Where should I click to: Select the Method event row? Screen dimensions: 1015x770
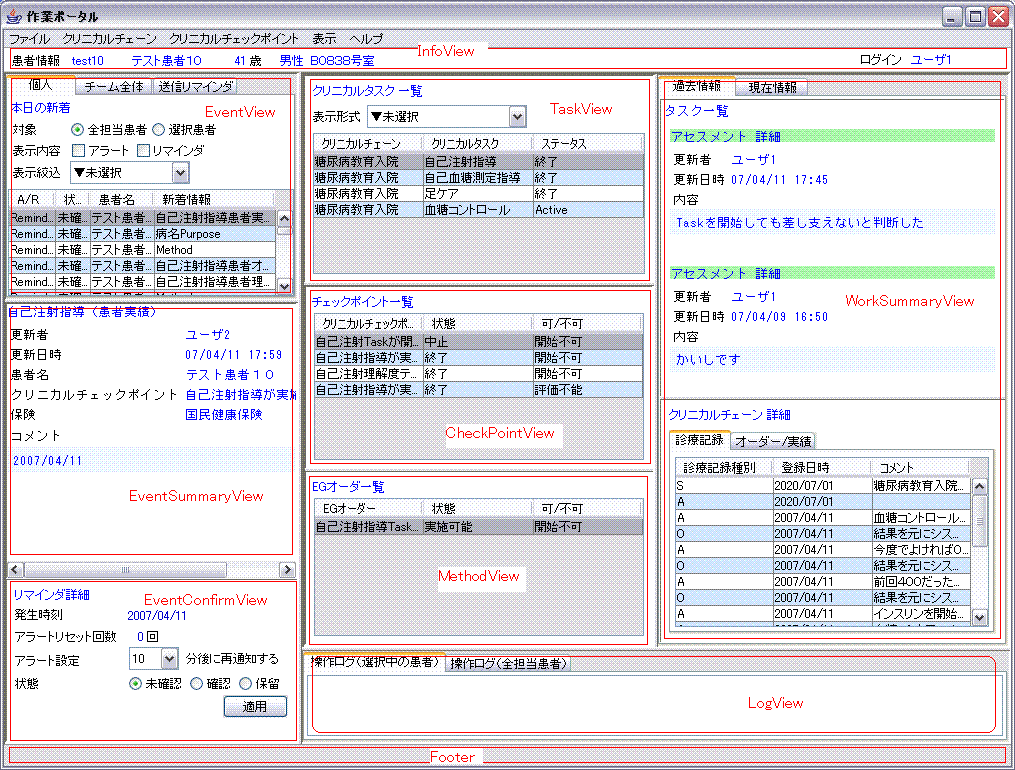click(143, 250)
